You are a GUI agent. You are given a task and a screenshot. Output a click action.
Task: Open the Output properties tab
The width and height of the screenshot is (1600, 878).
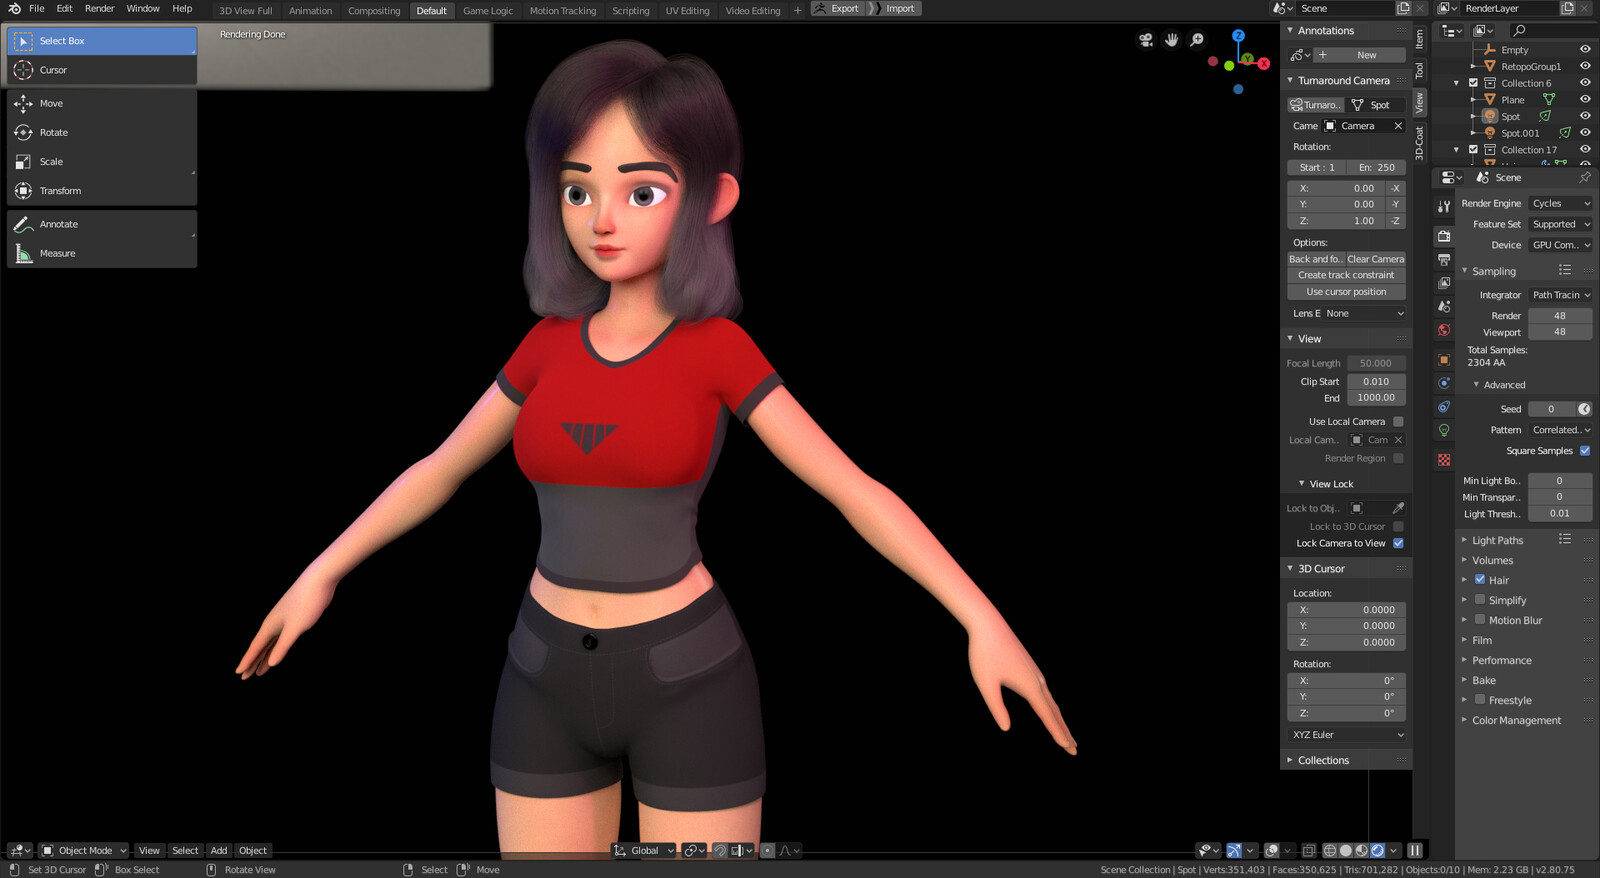pos(1444,260)
